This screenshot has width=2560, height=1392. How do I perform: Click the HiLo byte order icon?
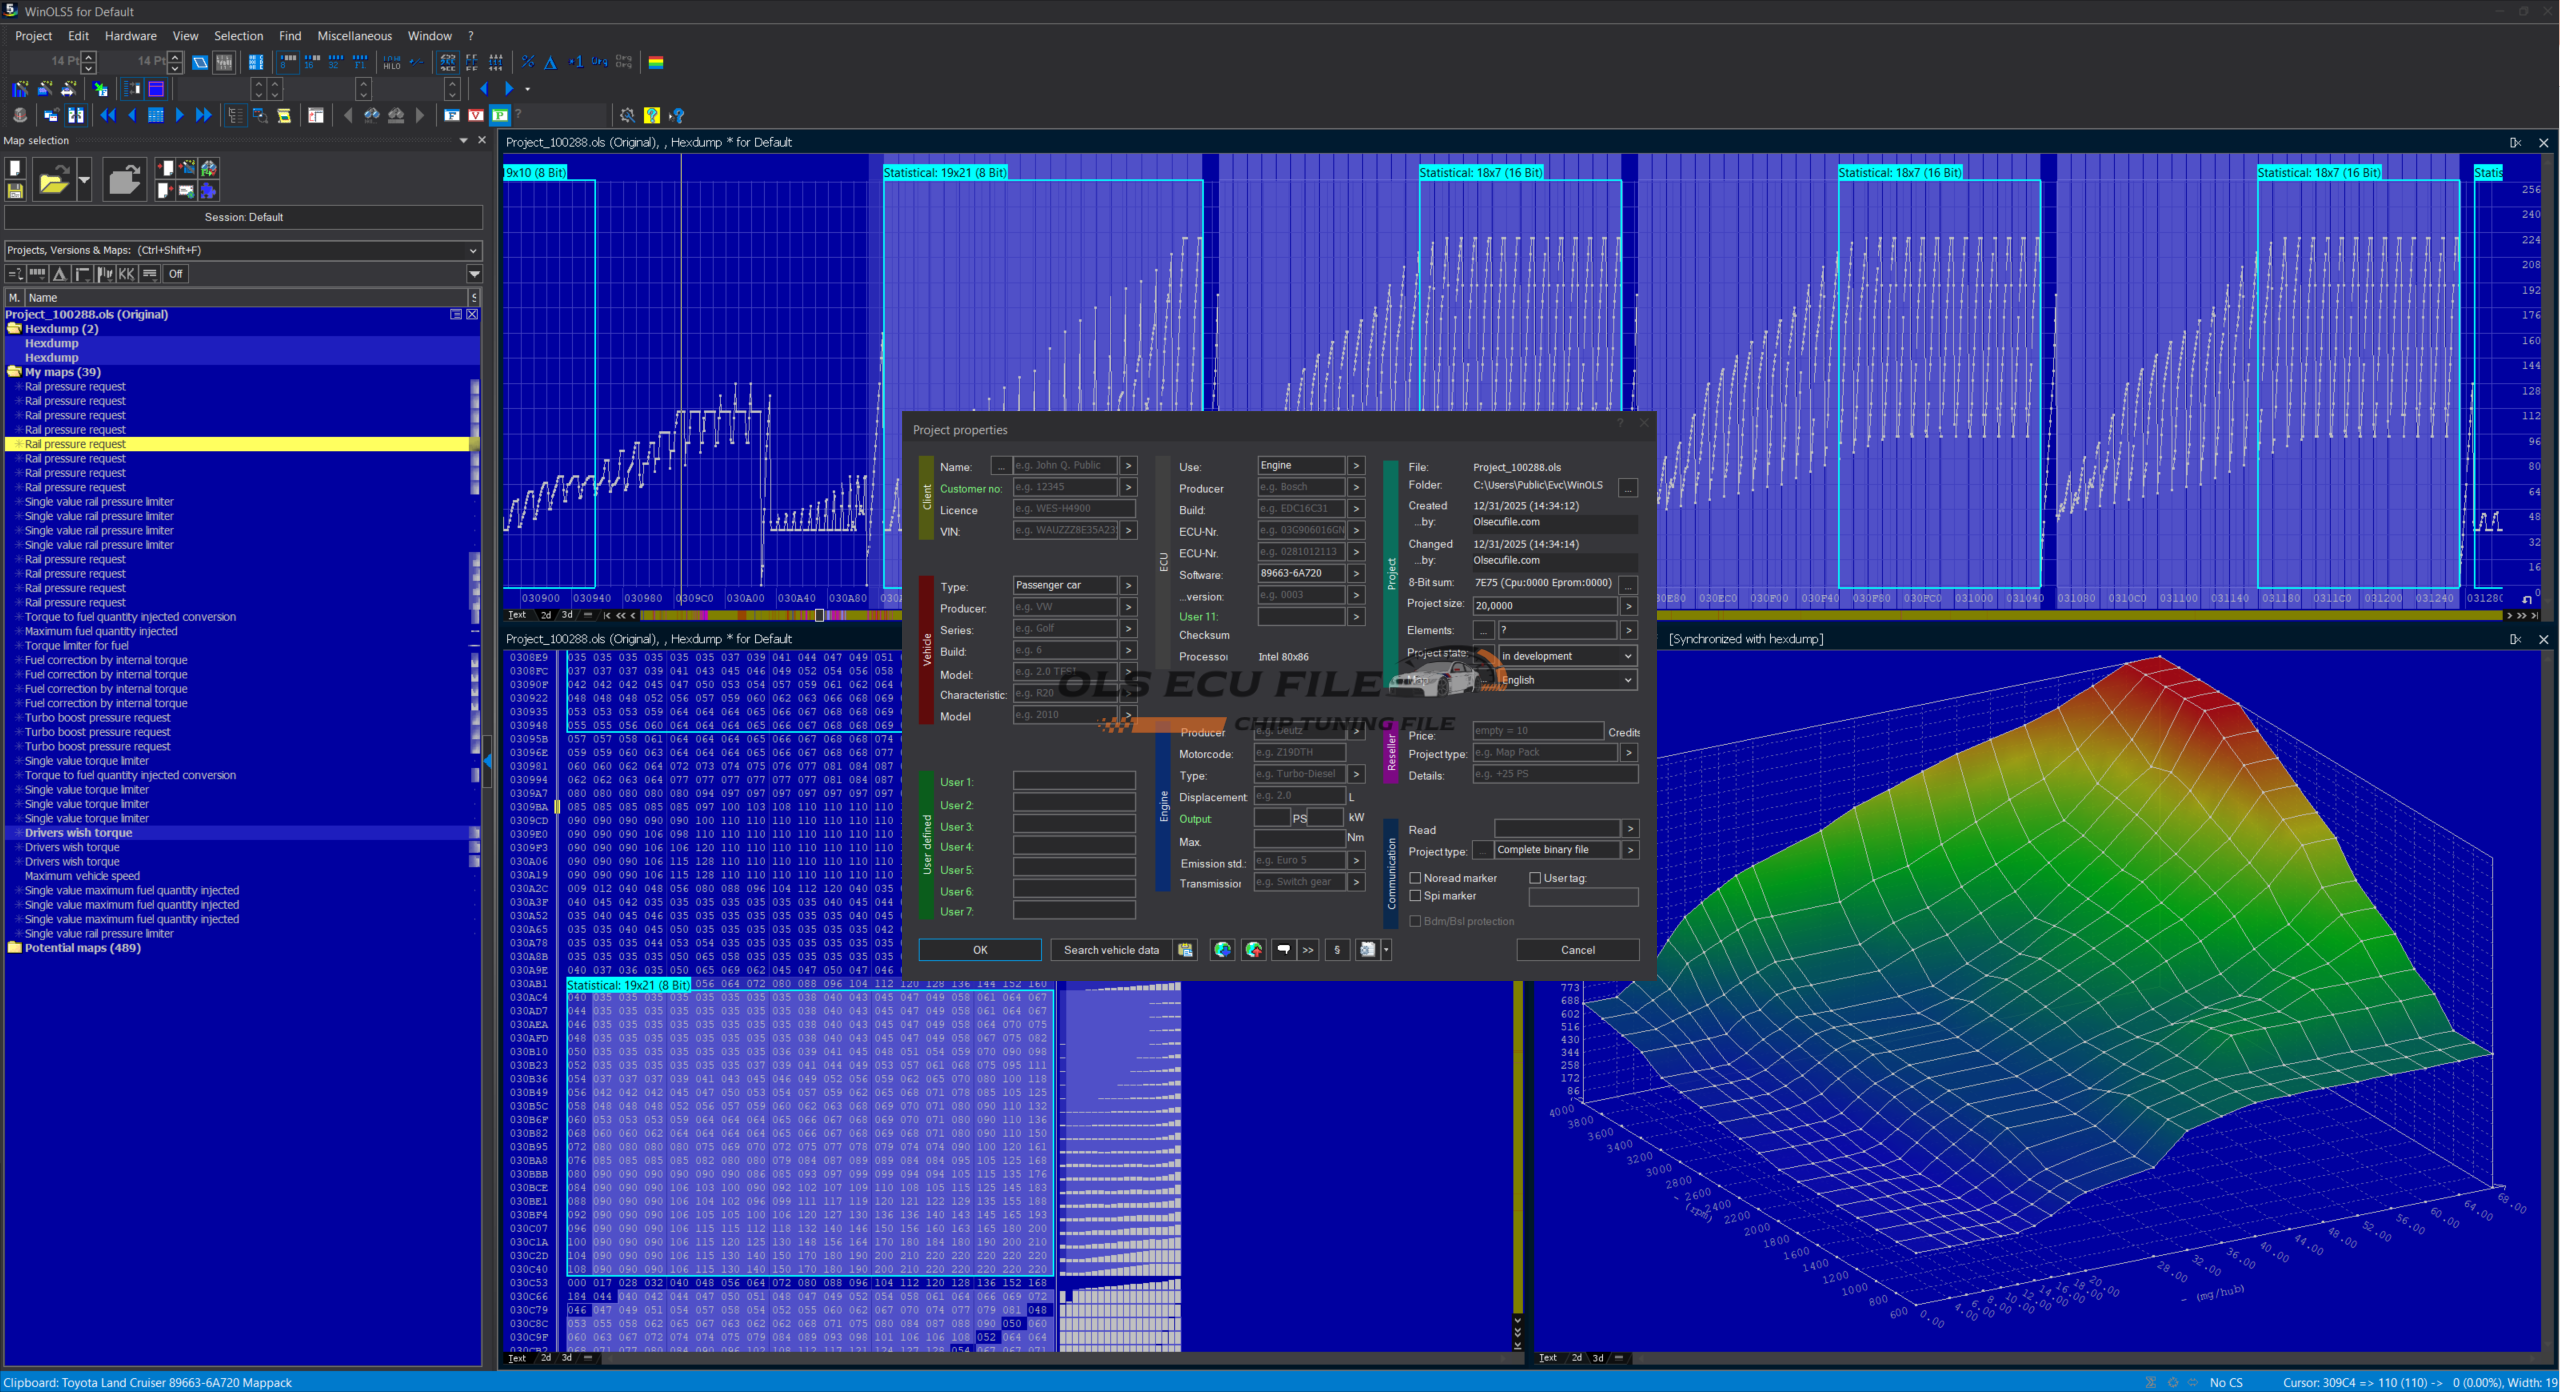coord(392,62)
